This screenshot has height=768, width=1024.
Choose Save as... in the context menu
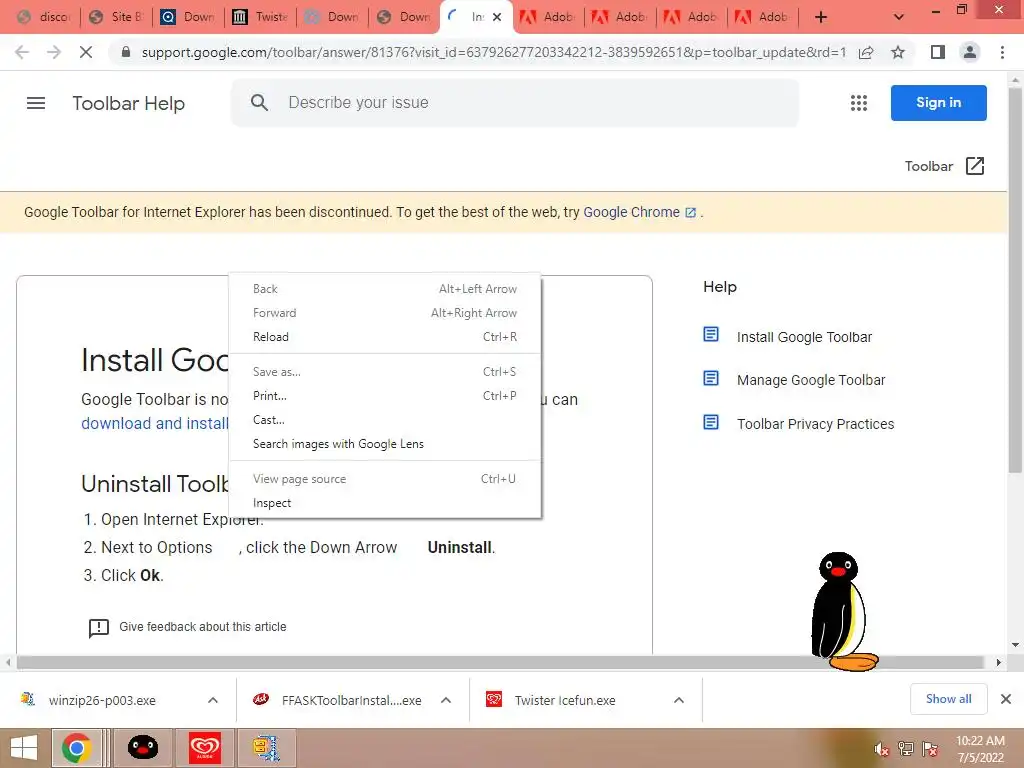tap(385, 372)
